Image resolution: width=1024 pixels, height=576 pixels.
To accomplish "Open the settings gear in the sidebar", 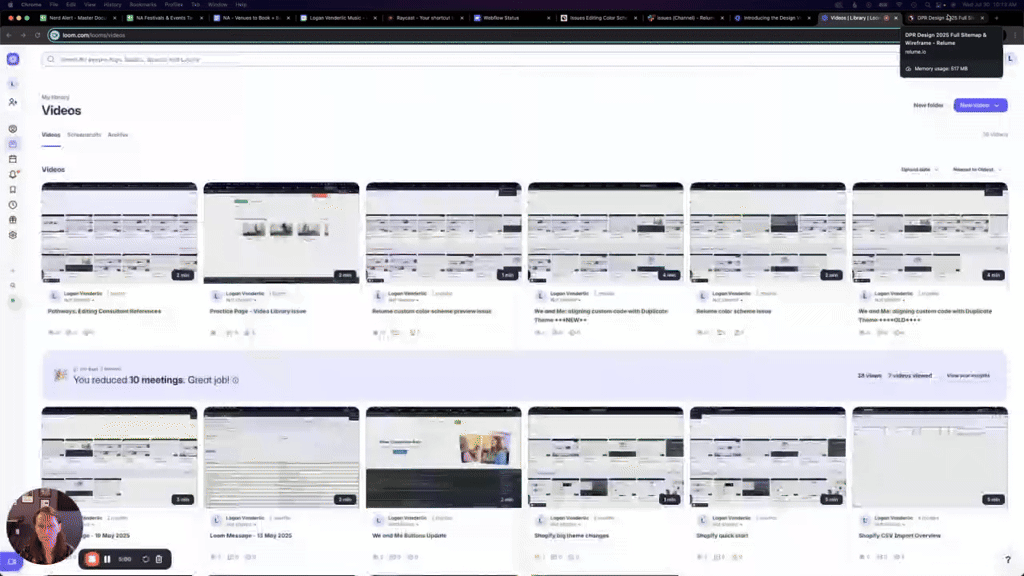I will click(x=13, y=235).
